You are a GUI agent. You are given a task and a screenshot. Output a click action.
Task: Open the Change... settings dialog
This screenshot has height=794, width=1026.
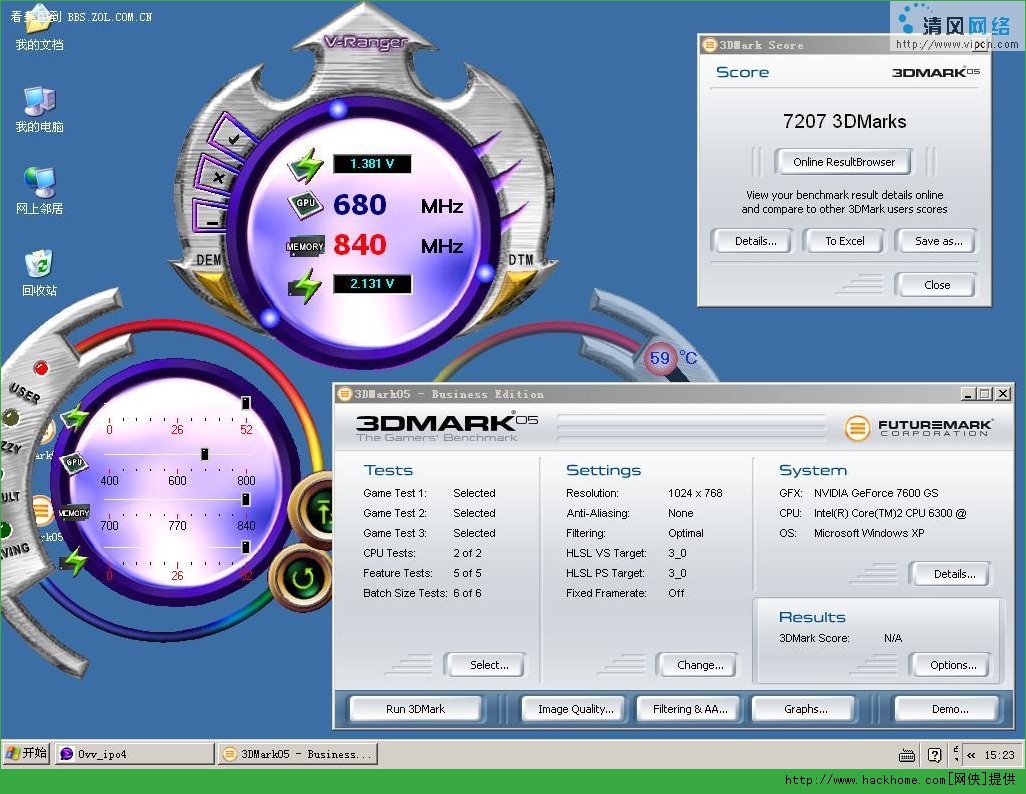(697, 664)
